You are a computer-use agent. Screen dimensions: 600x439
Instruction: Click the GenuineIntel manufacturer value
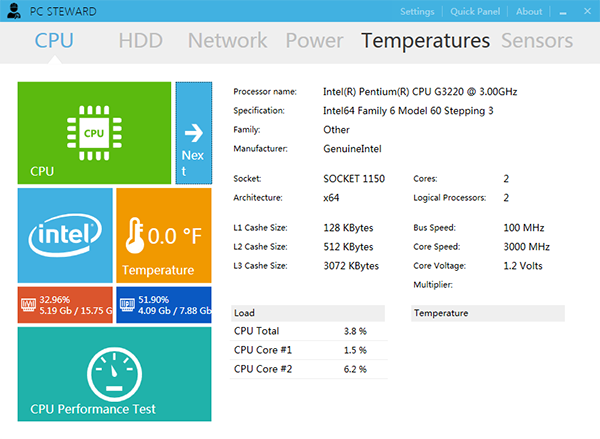[352, 149]
